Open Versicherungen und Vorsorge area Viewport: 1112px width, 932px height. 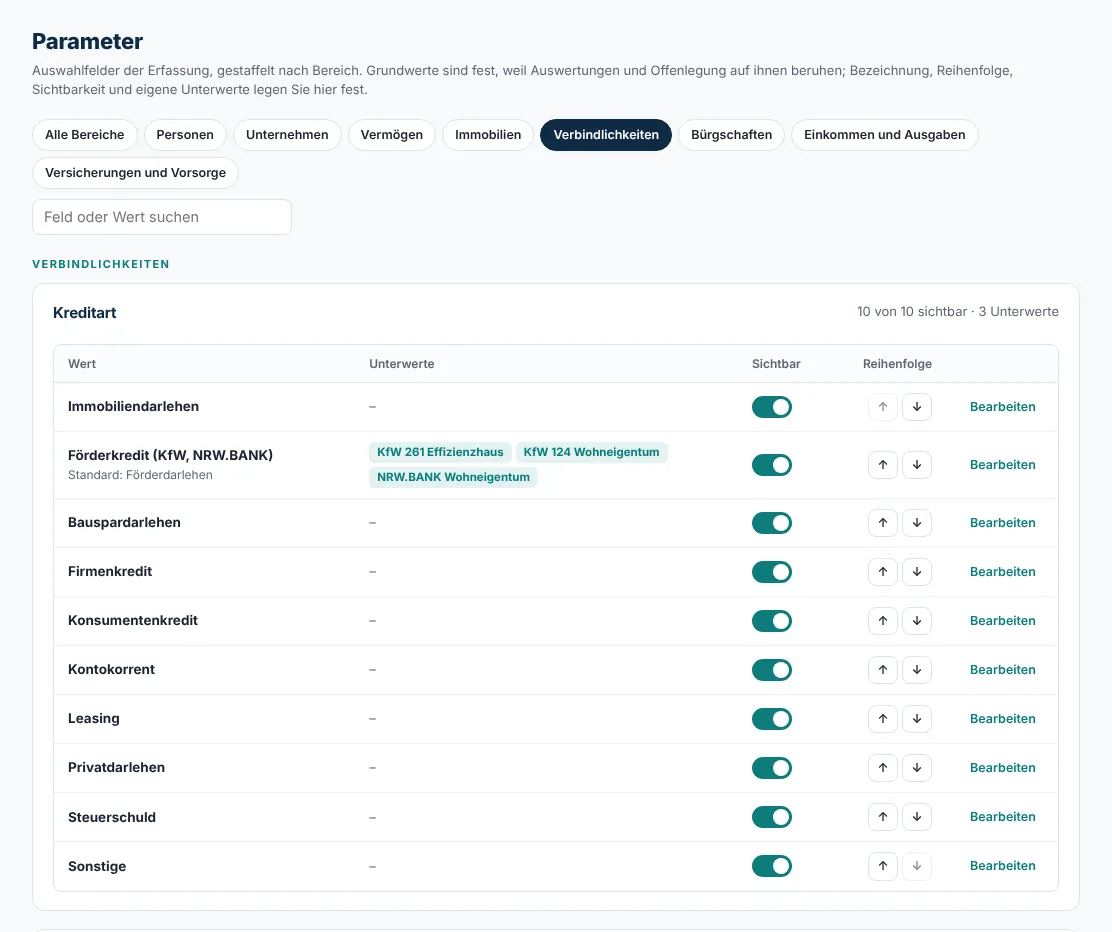tap(135, 173)
